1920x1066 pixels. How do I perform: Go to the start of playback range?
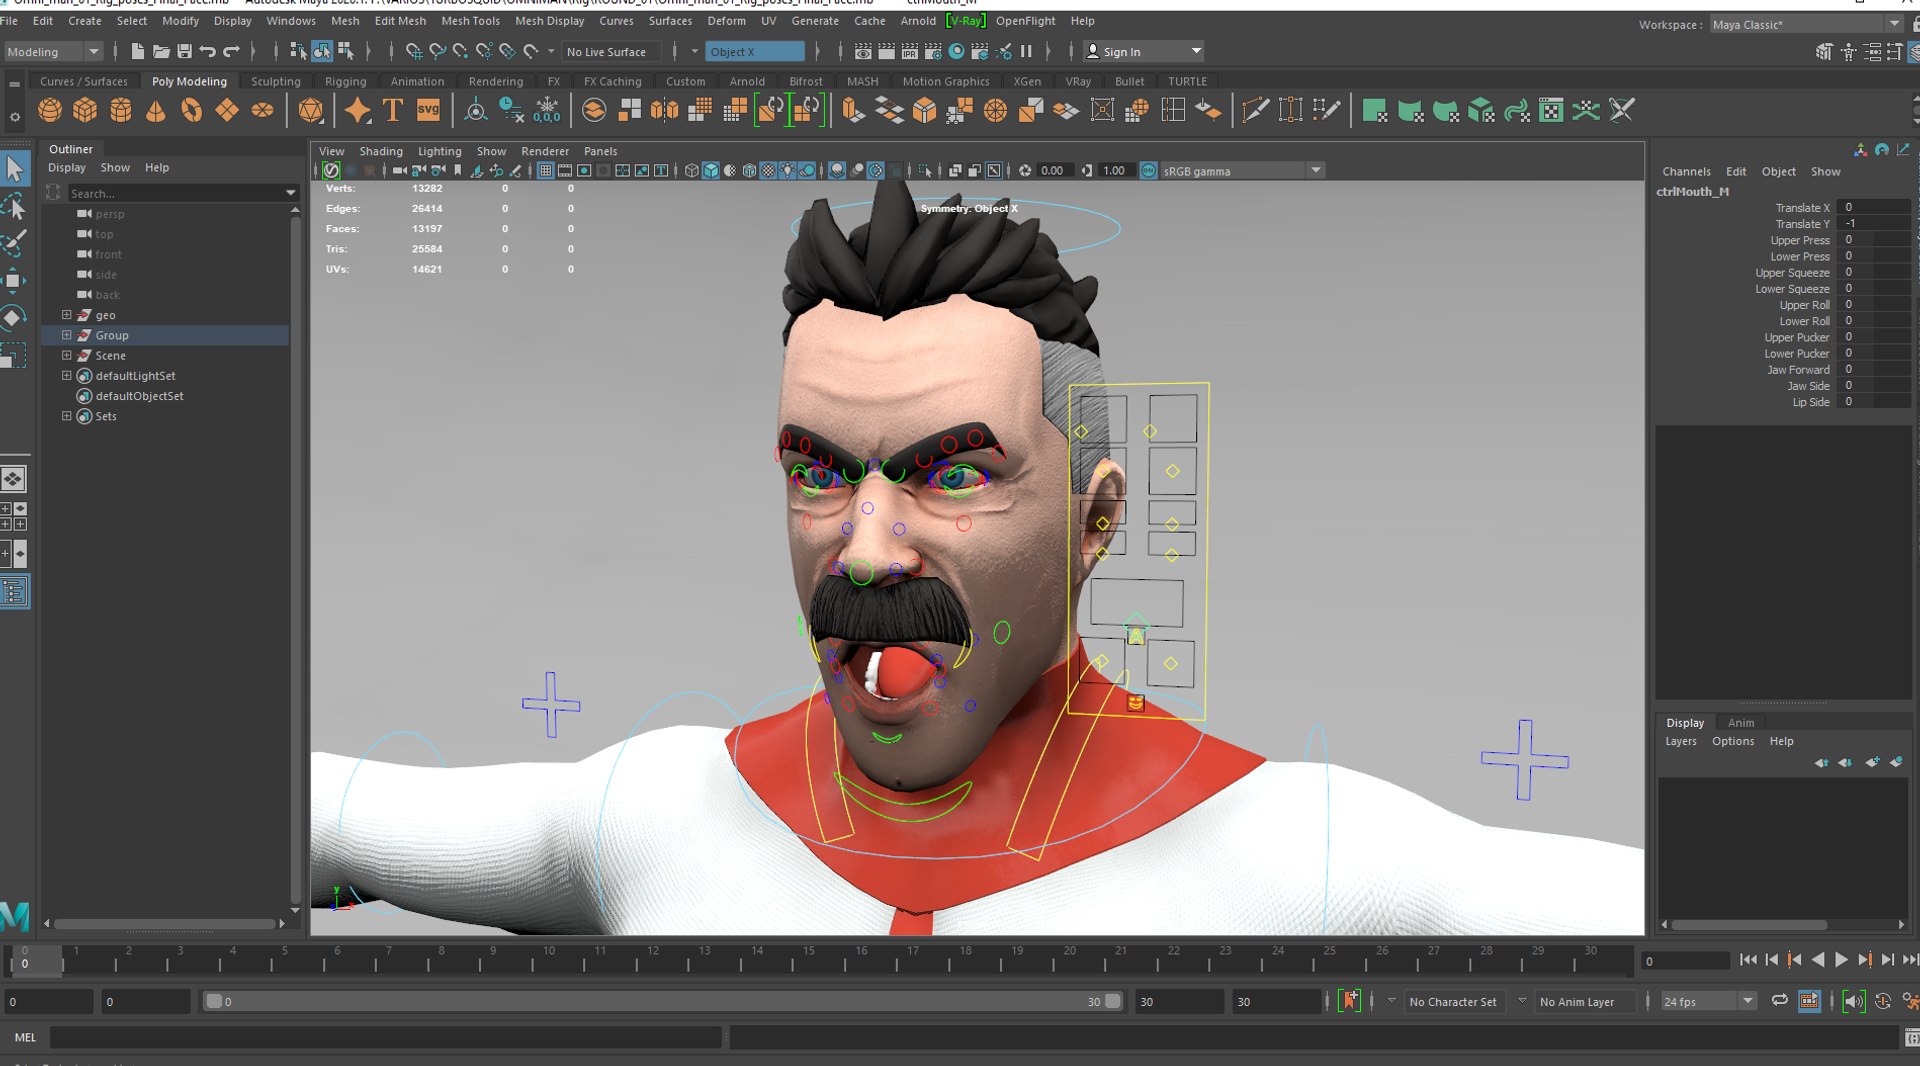click(1748, 960)
